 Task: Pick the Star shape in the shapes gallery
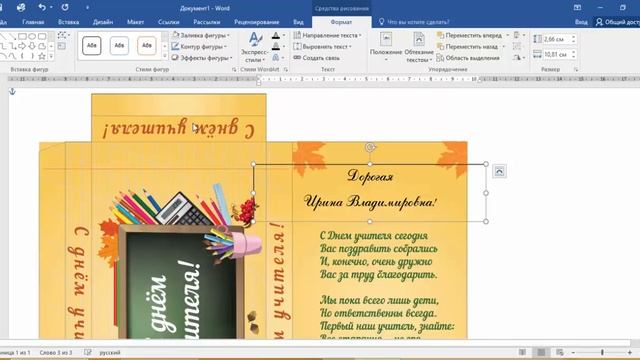point(42,56)
